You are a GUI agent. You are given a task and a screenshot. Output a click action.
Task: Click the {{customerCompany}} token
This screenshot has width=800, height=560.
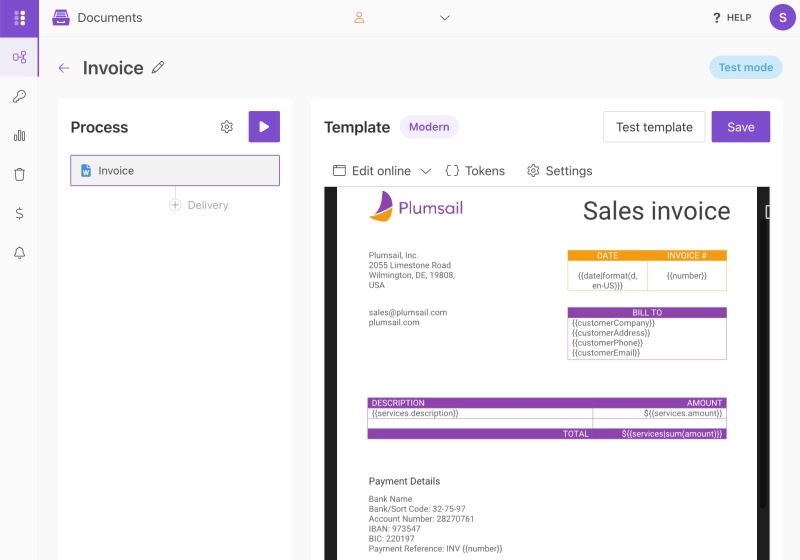point(613,323)
